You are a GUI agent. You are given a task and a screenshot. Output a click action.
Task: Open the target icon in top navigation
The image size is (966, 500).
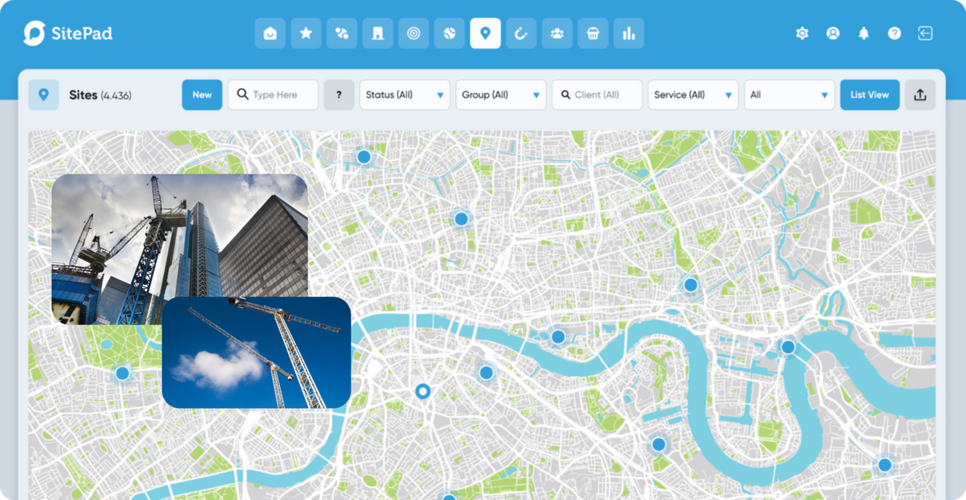click(x=413, y=33)
